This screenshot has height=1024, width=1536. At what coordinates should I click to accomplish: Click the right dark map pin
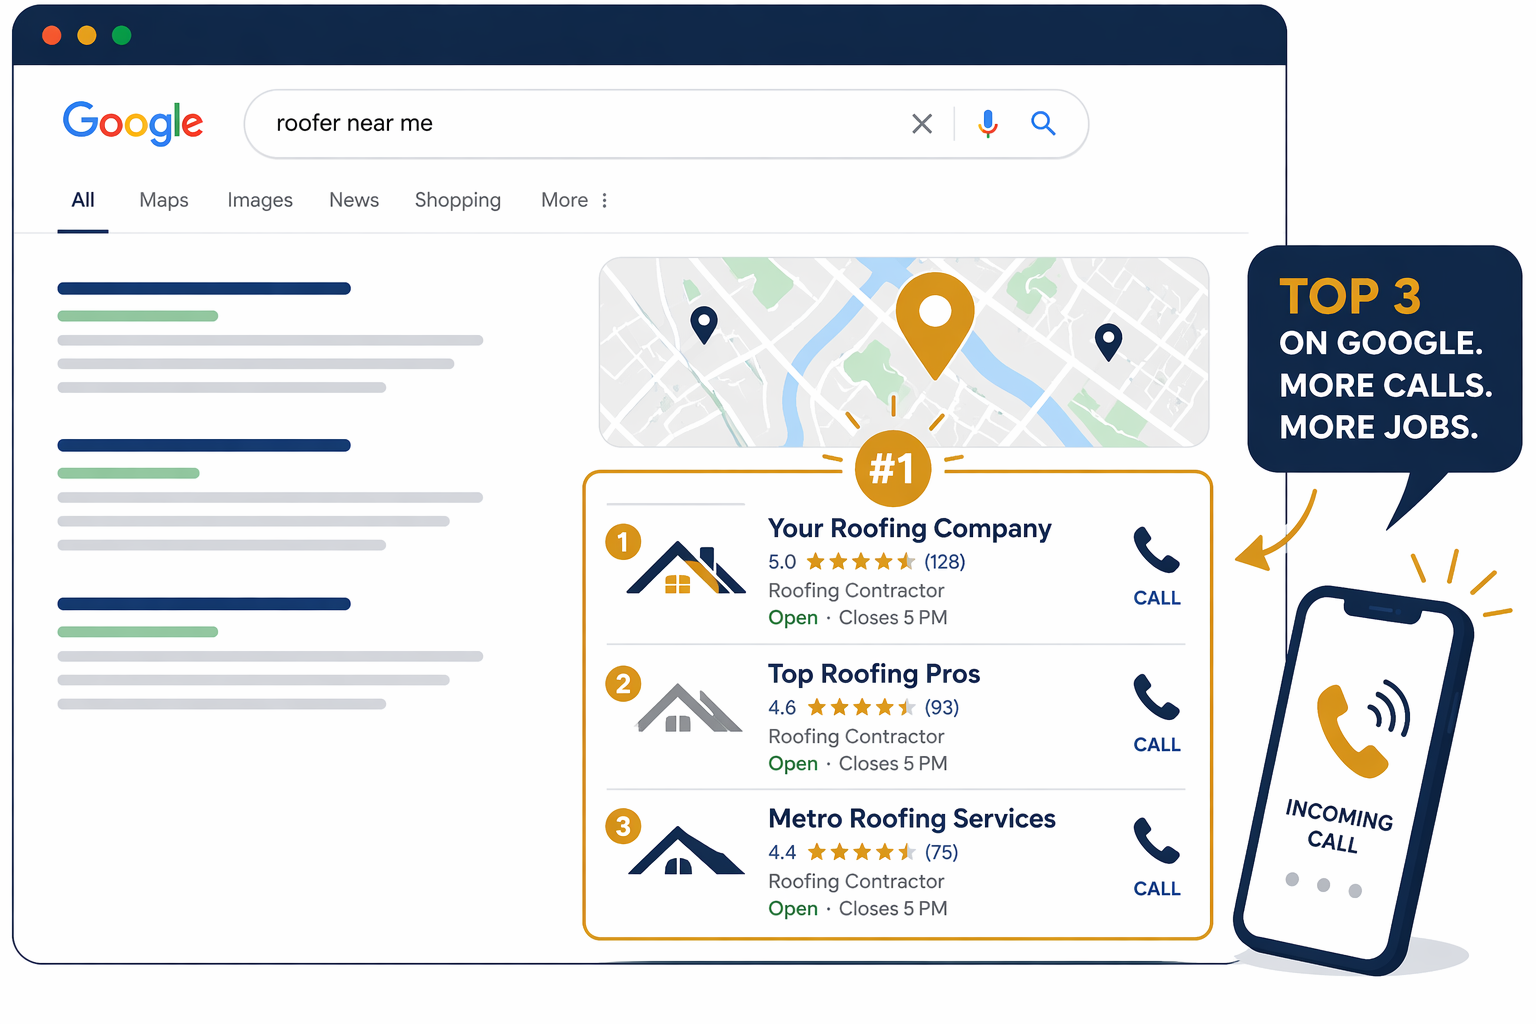[x=1108, y=342]
